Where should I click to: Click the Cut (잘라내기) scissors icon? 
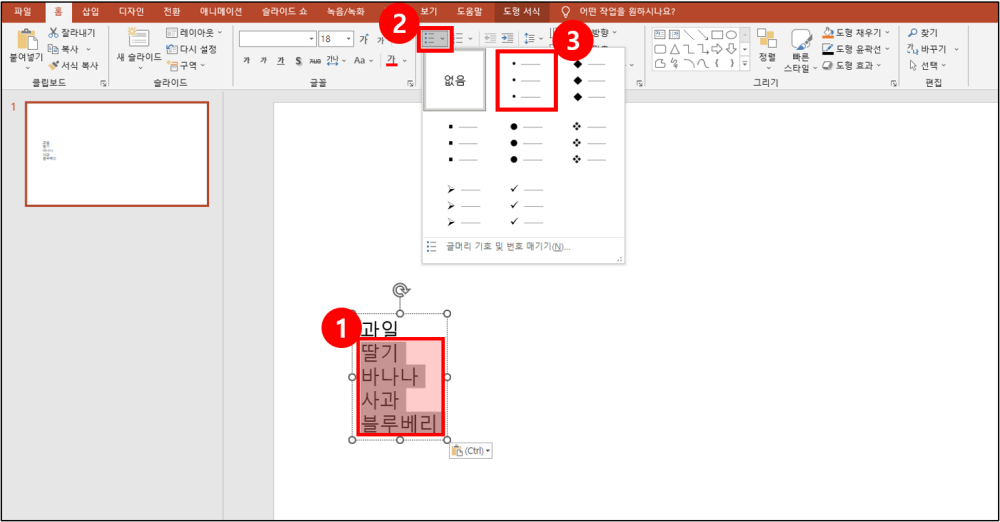(x=54, y=33)
